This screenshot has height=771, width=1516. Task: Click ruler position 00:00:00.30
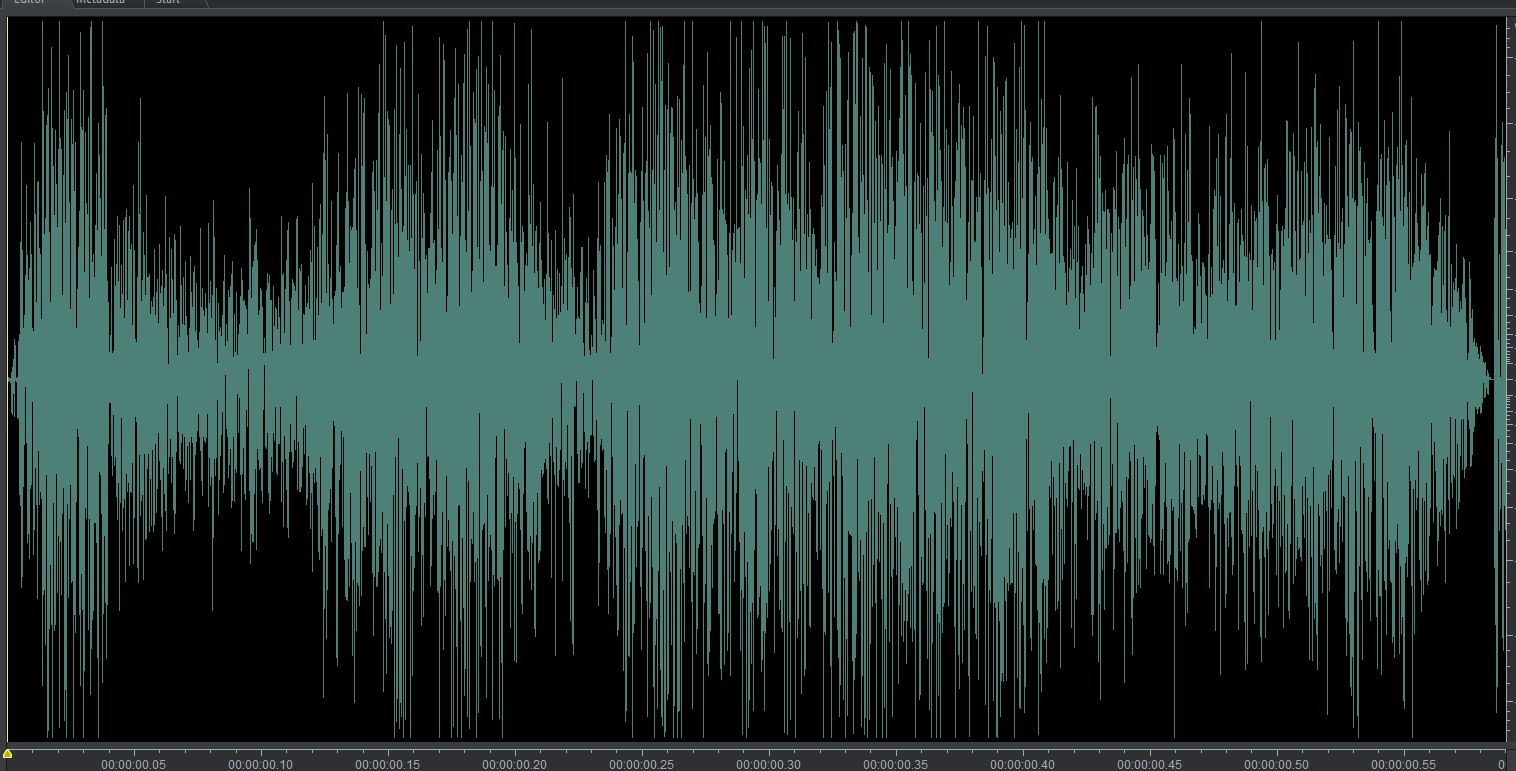click(768, 764)
